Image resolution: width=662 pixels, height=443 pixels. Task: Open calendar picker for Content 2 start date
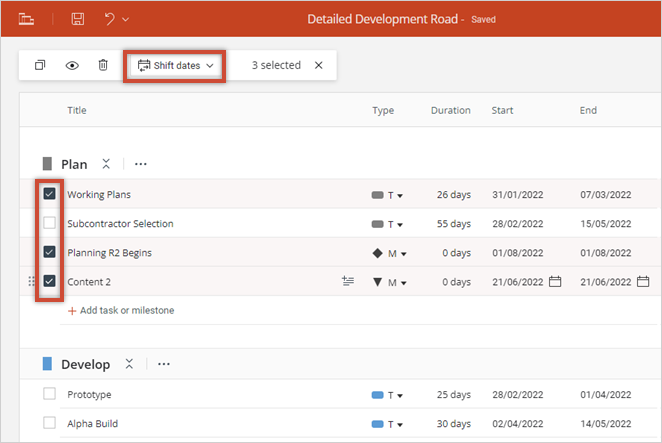point(555,281)
